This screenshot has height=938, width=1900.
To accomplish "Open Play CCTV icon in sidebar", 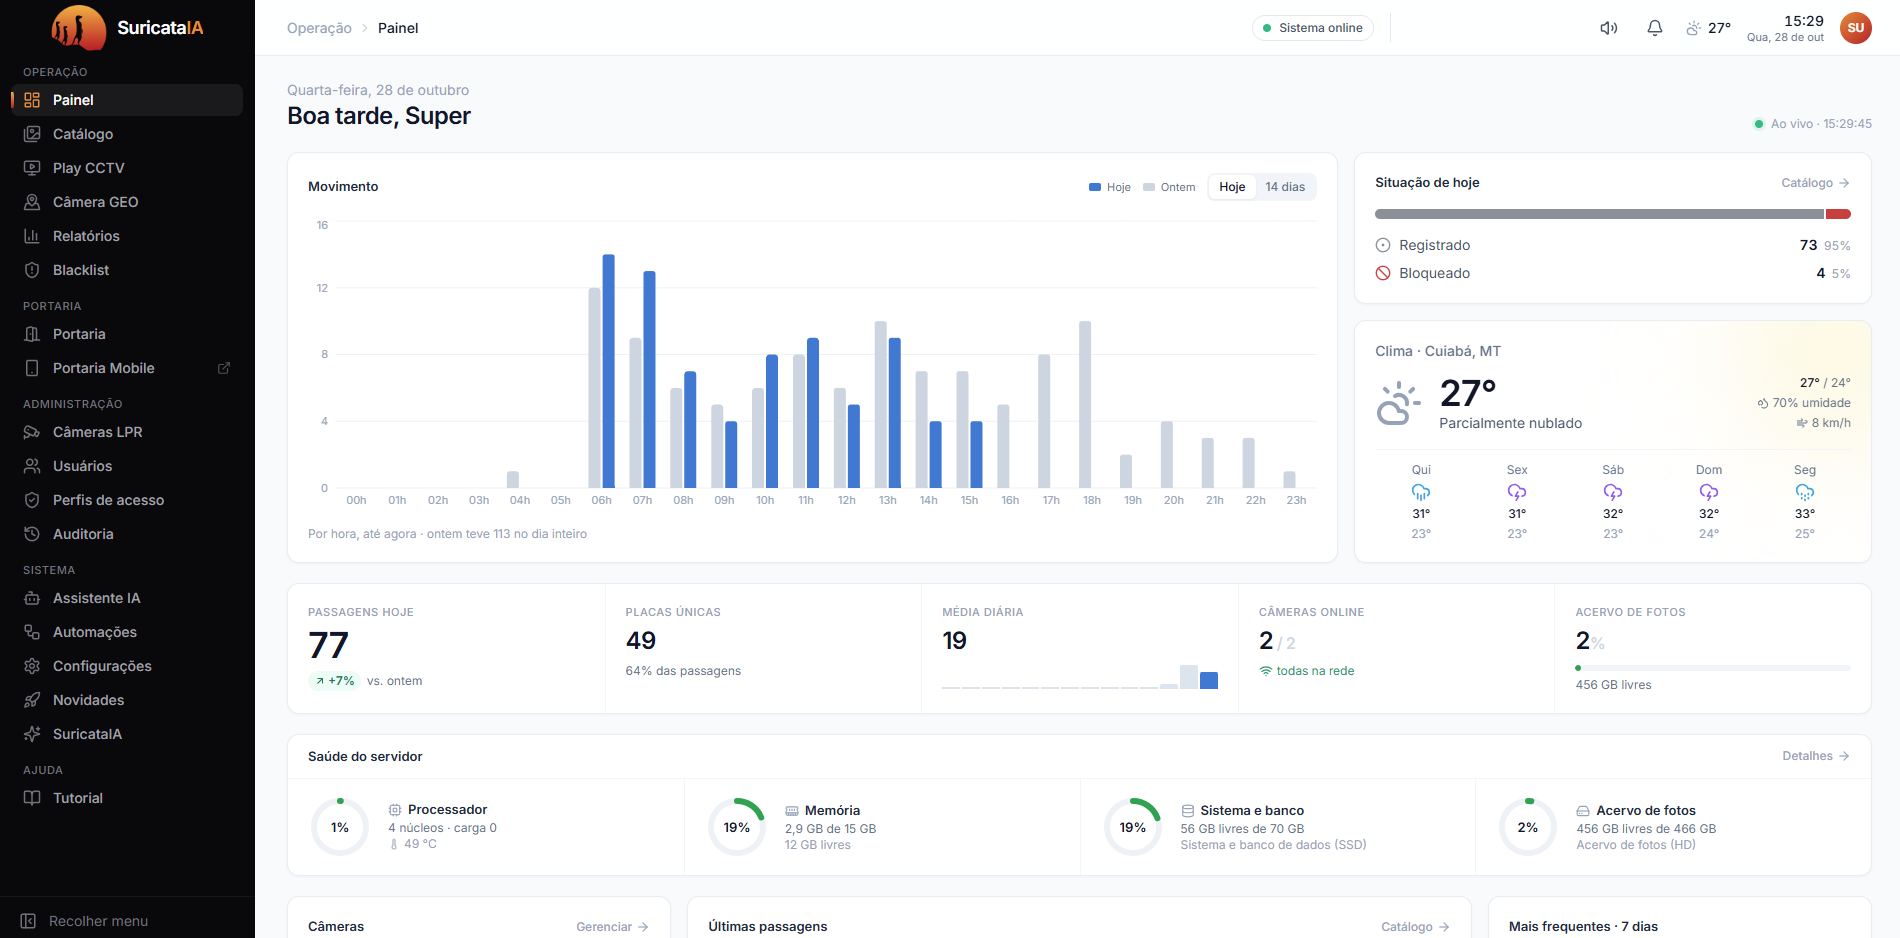I will pyautogui.click(x=32, y=168).
